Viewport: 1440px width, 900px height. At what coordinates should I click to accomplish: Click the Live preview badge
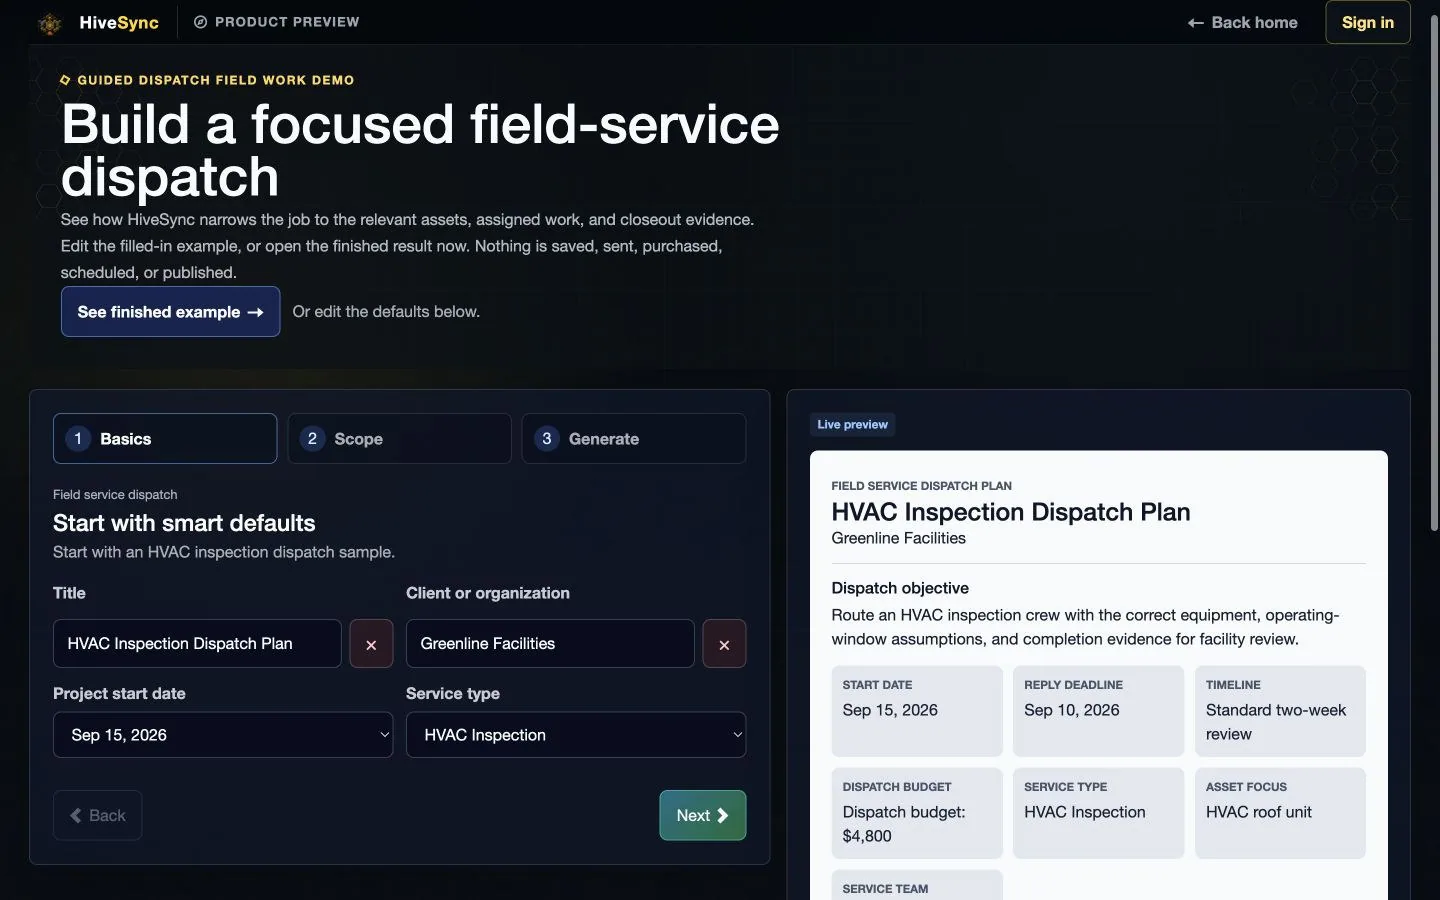(x=852, y=425)
